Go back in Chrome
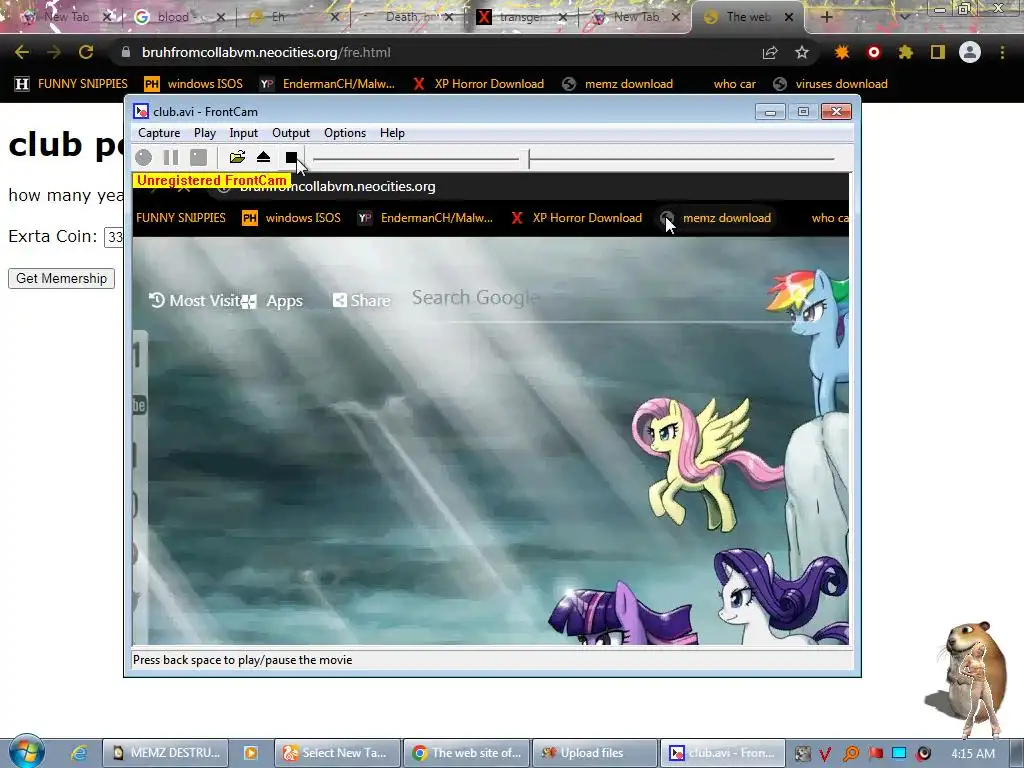1024x768 pixels. pyautogui.click(x=22, y=52)
